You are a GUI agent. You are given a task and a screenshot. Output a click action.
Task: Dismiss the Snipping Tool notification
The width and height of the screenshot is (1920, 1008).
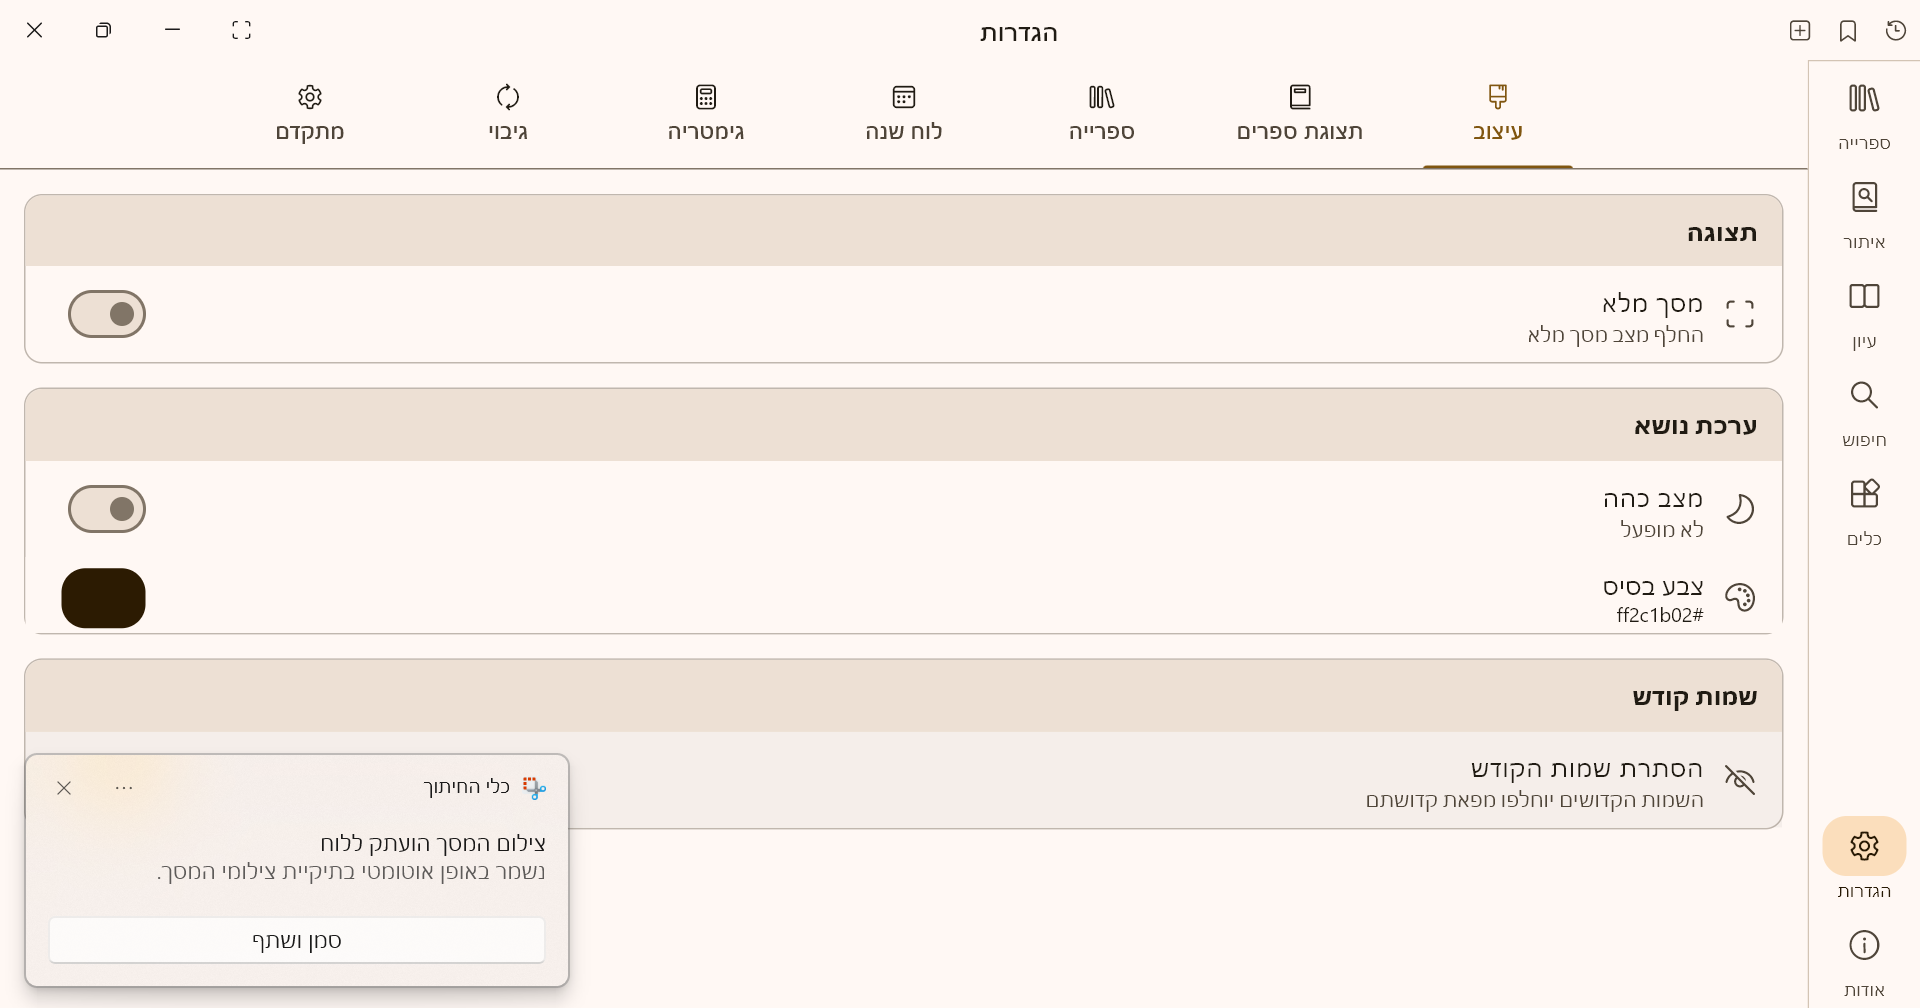(x=64, y=788)
